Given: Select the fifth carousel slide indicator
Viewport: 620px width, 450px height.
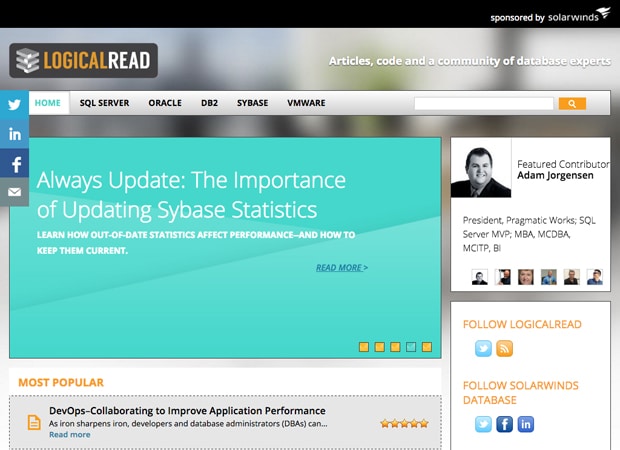Looking at the screenshot, I should [x=427, y=347].
